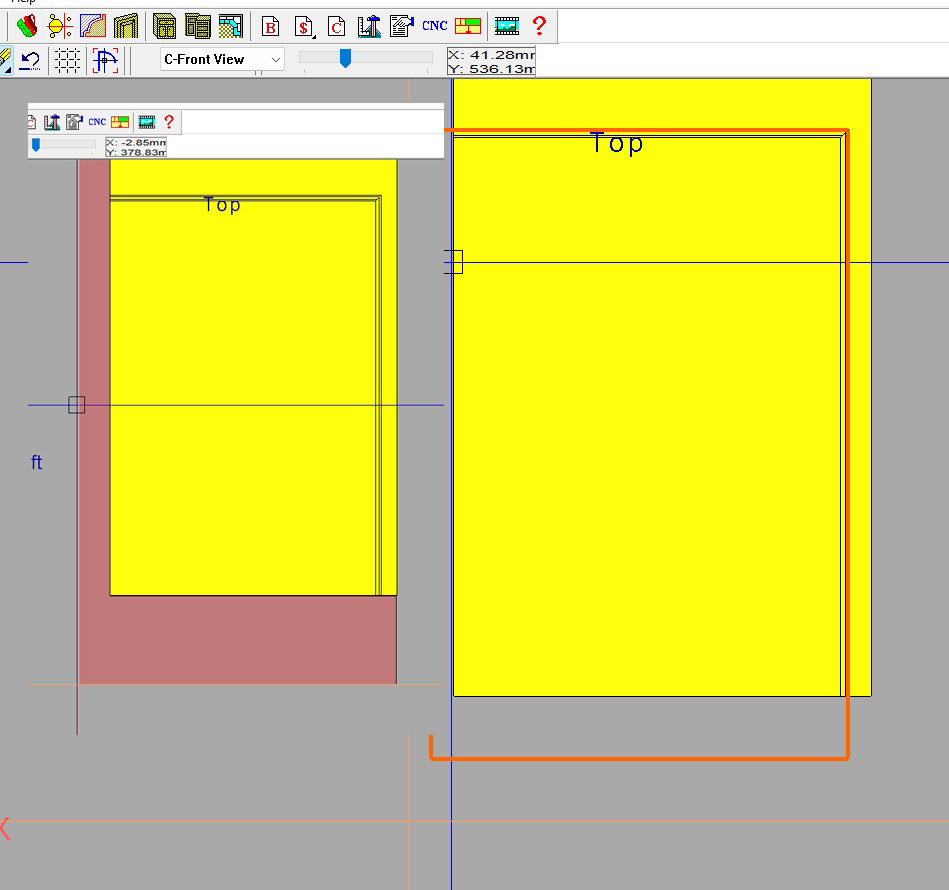Click the zoom slider beside the view dropdown

point(345,59)
